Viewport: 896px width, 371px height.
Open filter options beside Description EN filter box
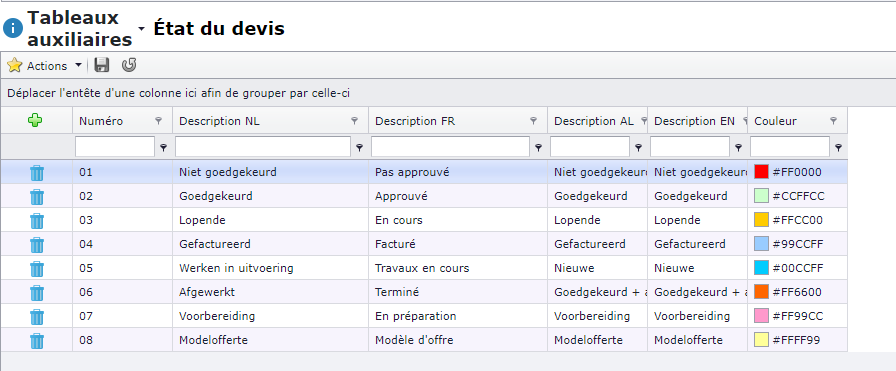[738, 147]
